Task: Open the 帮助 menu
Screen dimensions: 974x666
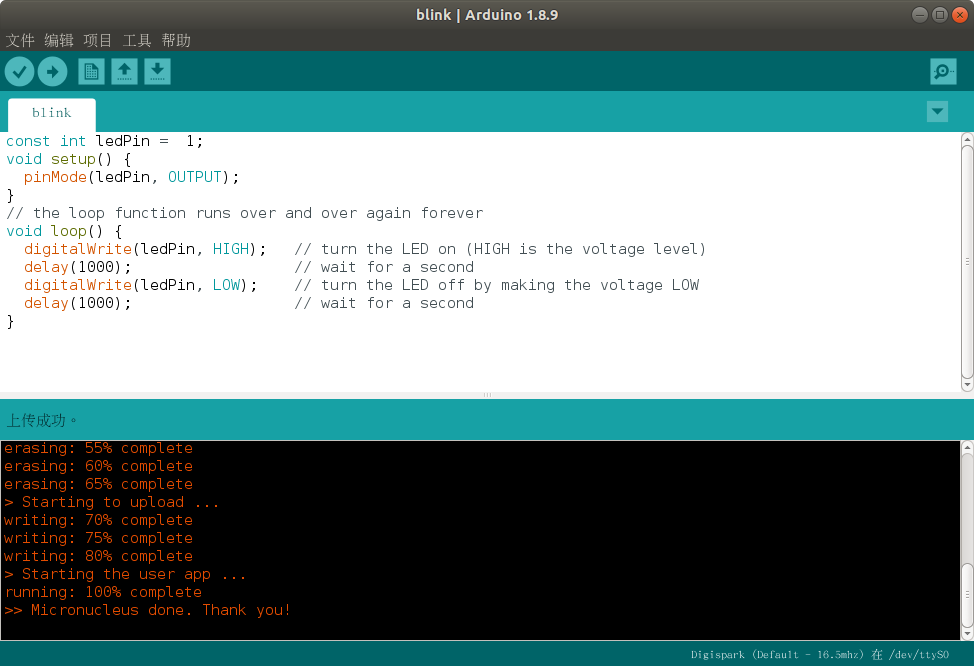Action: click(176, 40)
